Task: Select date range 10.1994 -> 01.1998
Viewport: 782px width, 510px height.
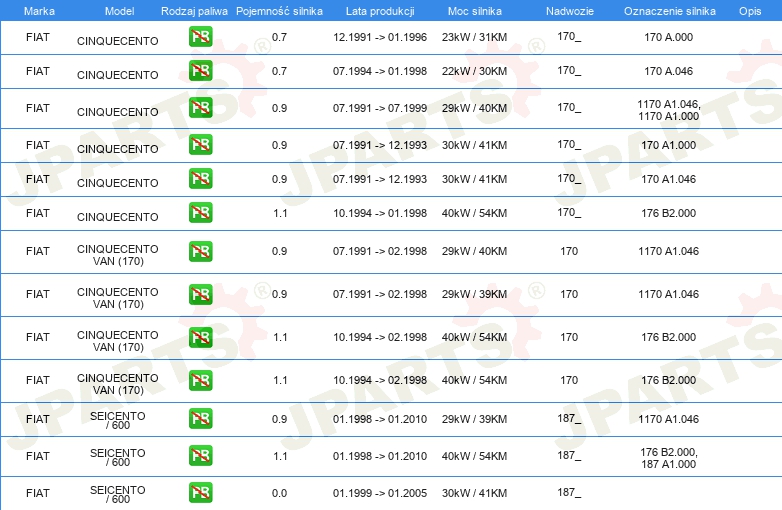Action: point(380,213)
